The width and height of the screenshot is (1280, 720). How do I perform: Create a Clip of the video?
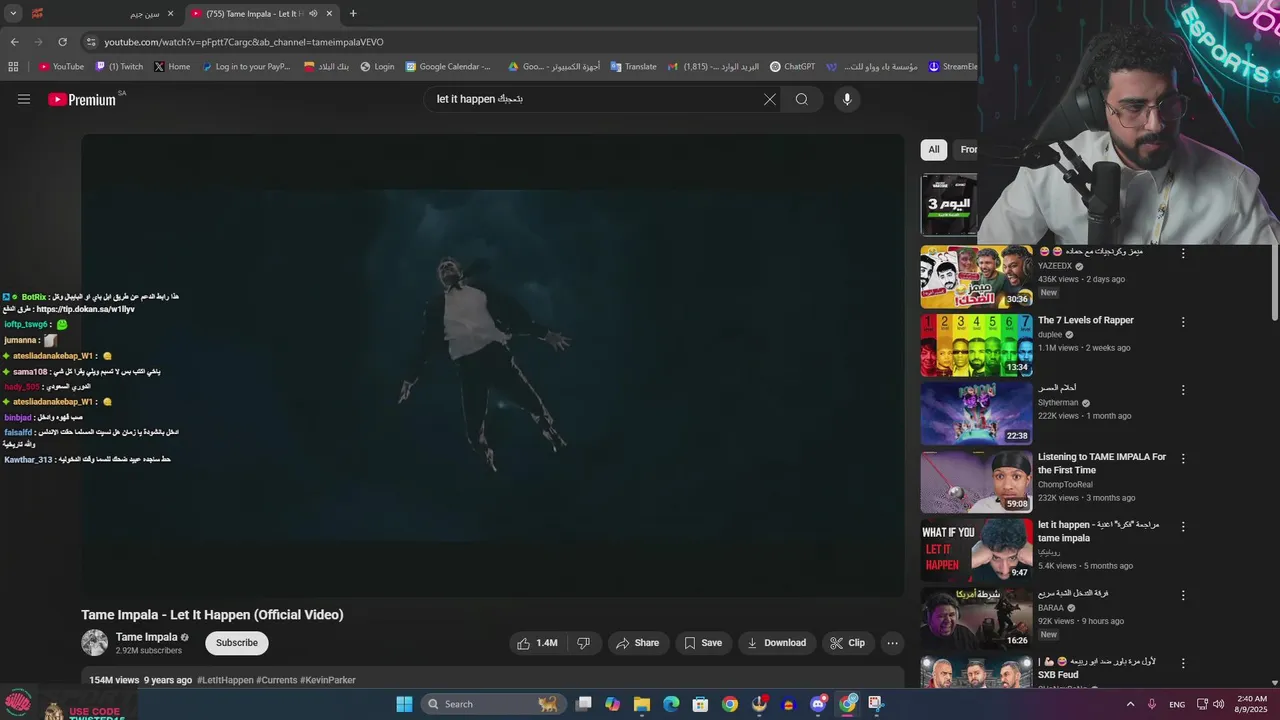pyautogui.click(x=847, y=643)
